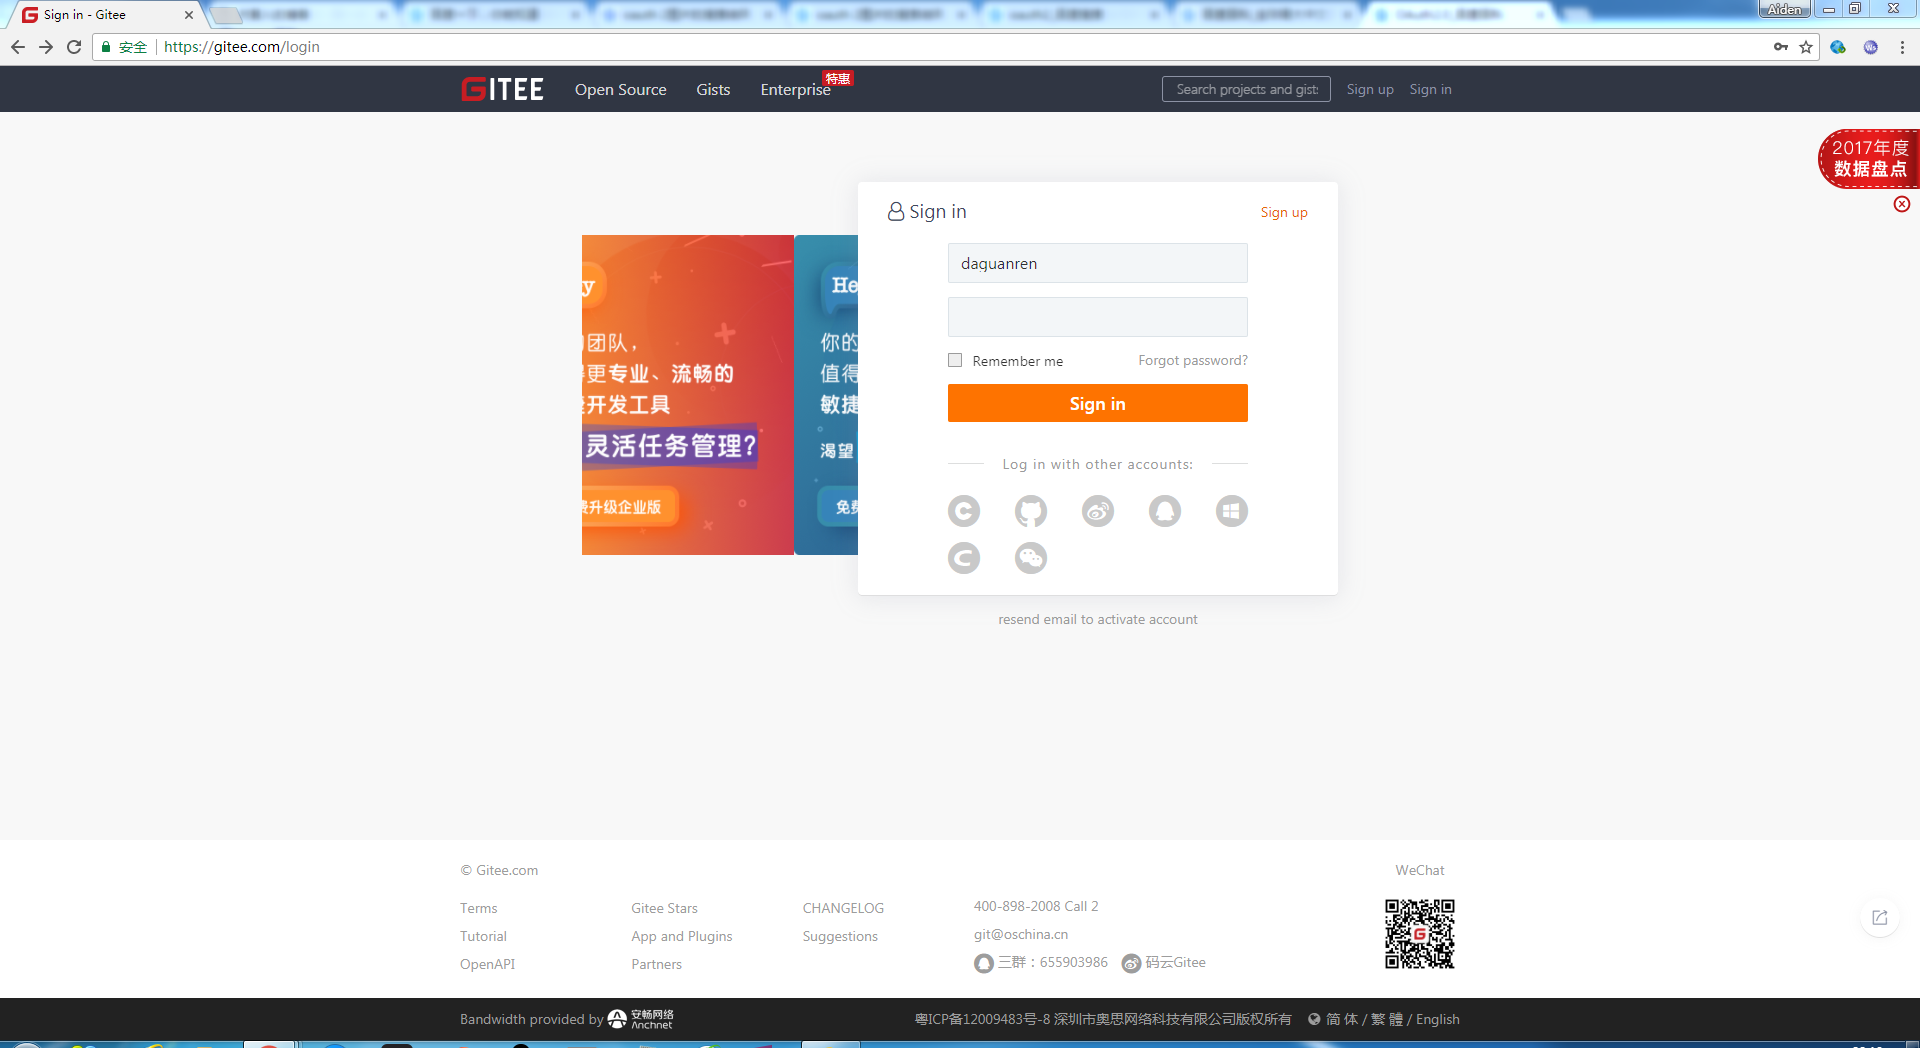Screen dimensions: 1920x1048
Task: Open the 码云Gitee Weibo link
Action: pyautogui.click(x=1164, y=962)
